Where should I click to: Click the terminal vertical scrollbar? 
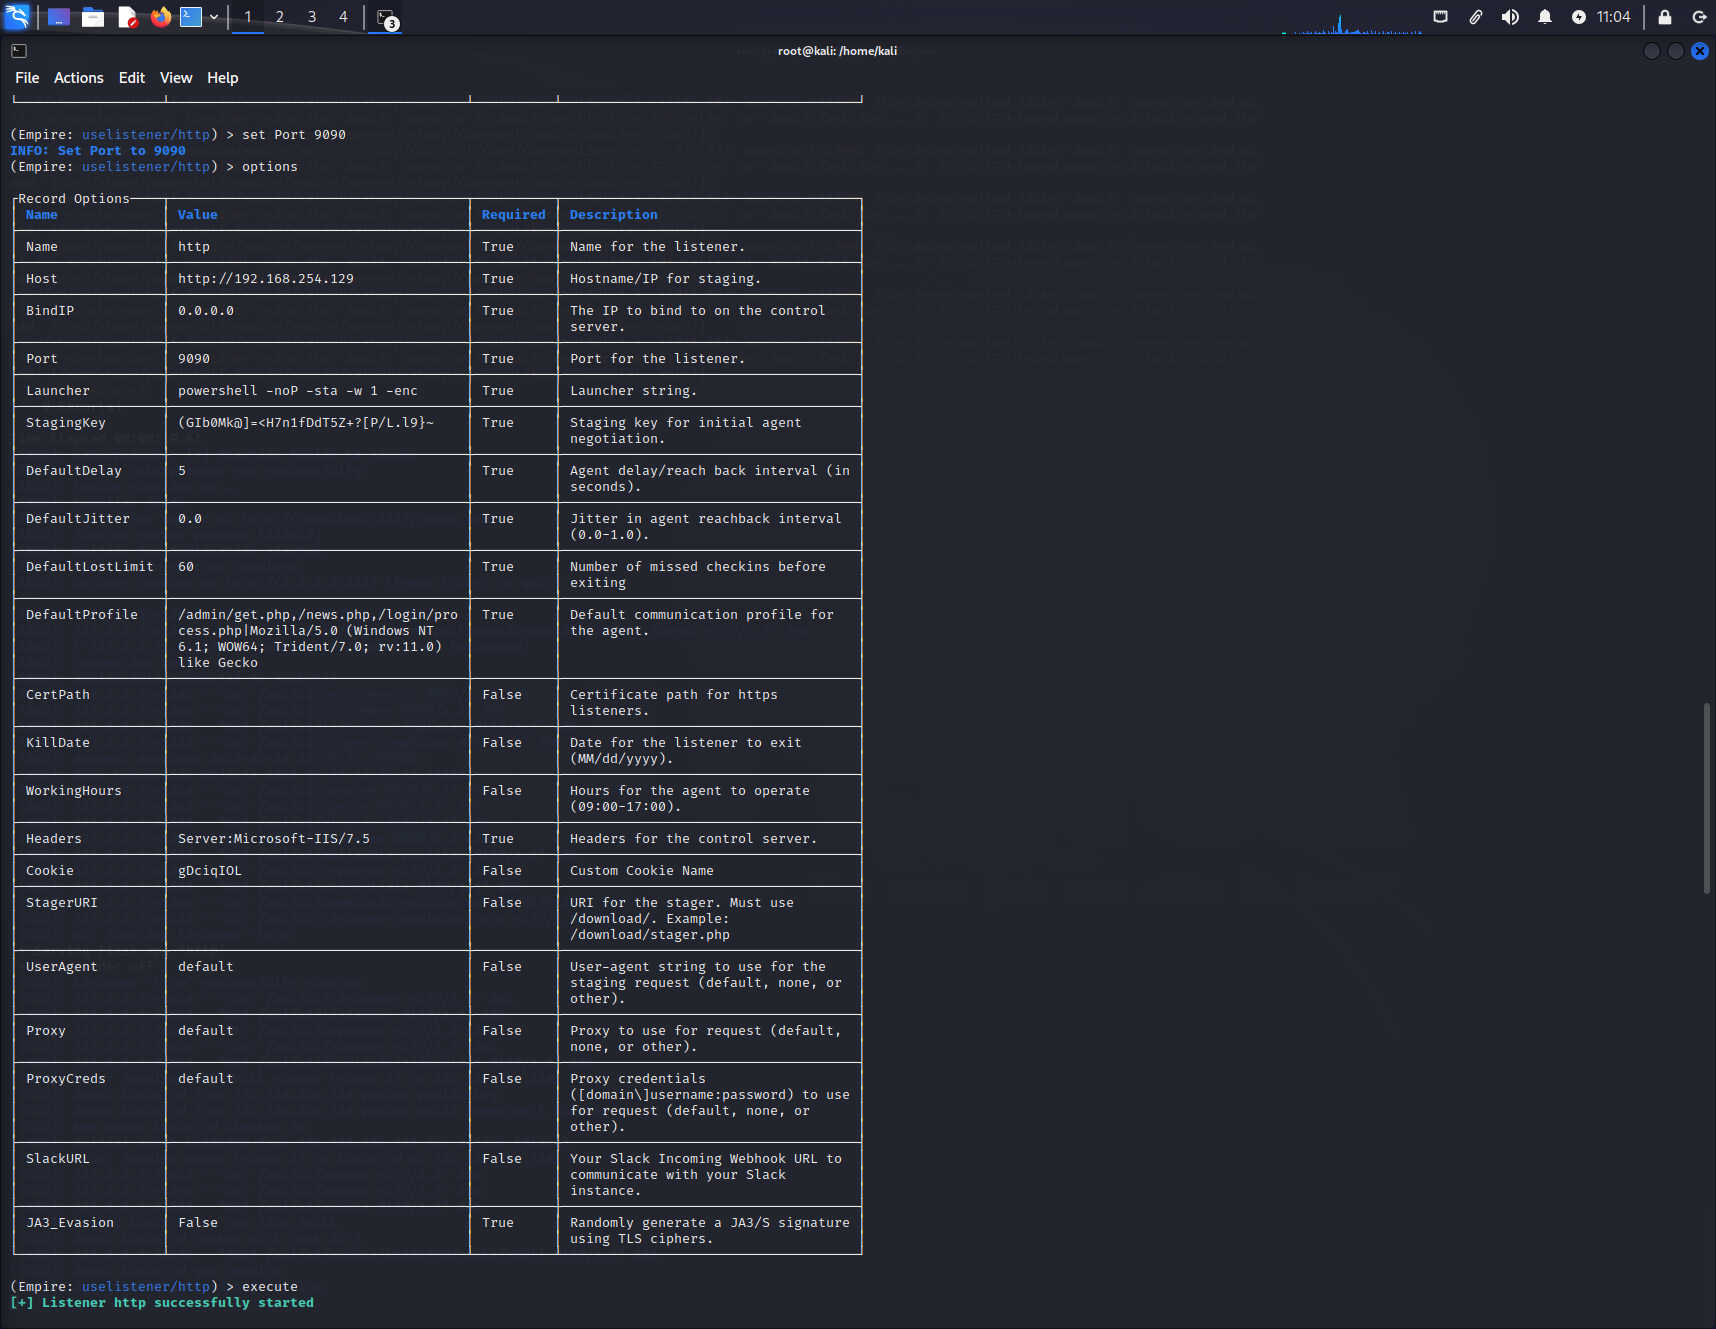tap(1707, 798)
